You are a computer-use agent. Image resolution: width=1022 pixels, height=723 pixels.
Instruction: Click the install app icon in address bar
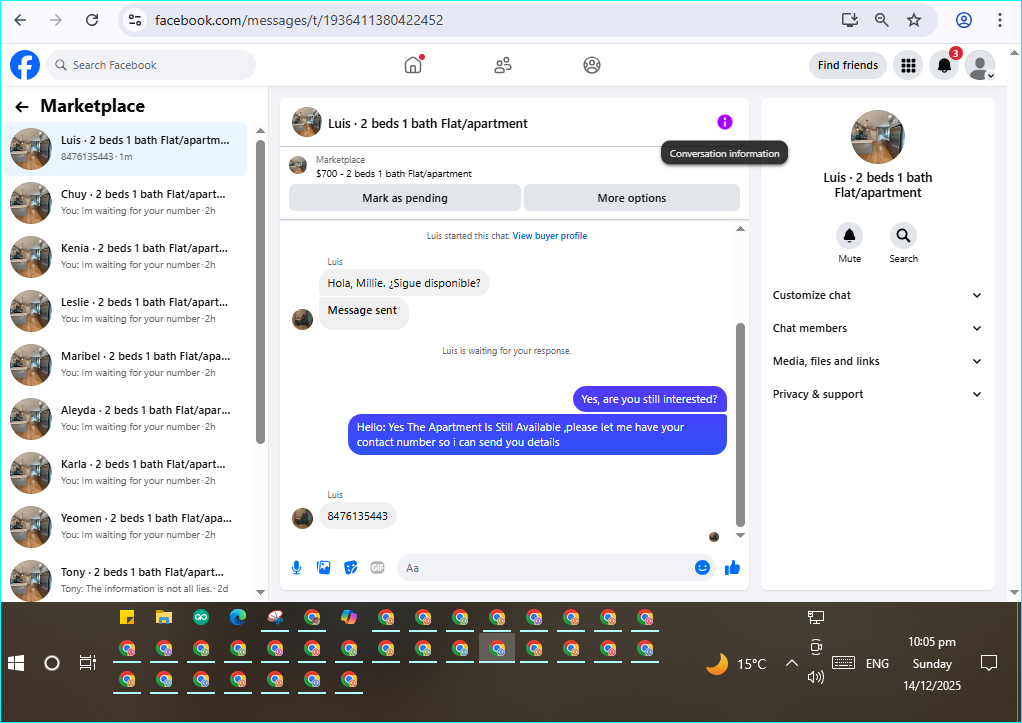click(x=849, y=20)
